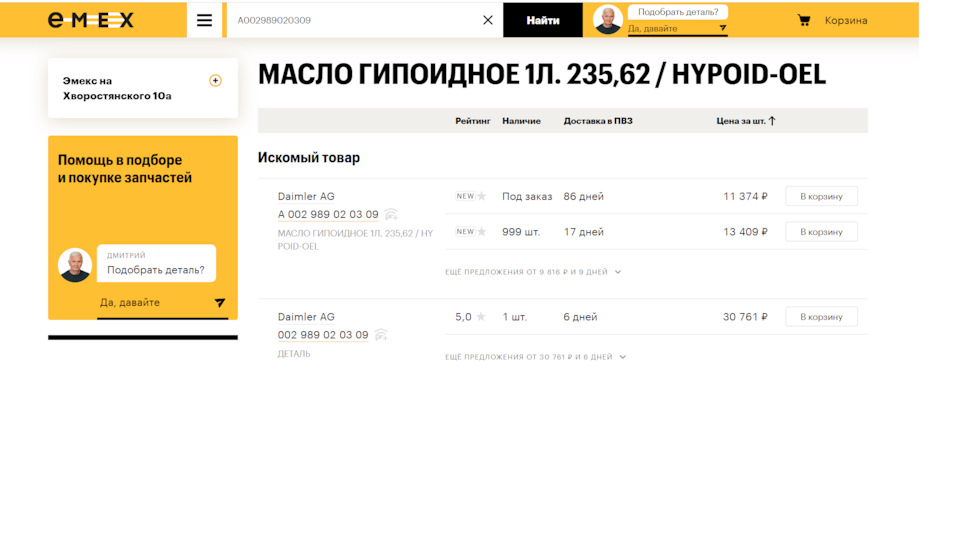Click the Найти search button

tap(542, 20)
